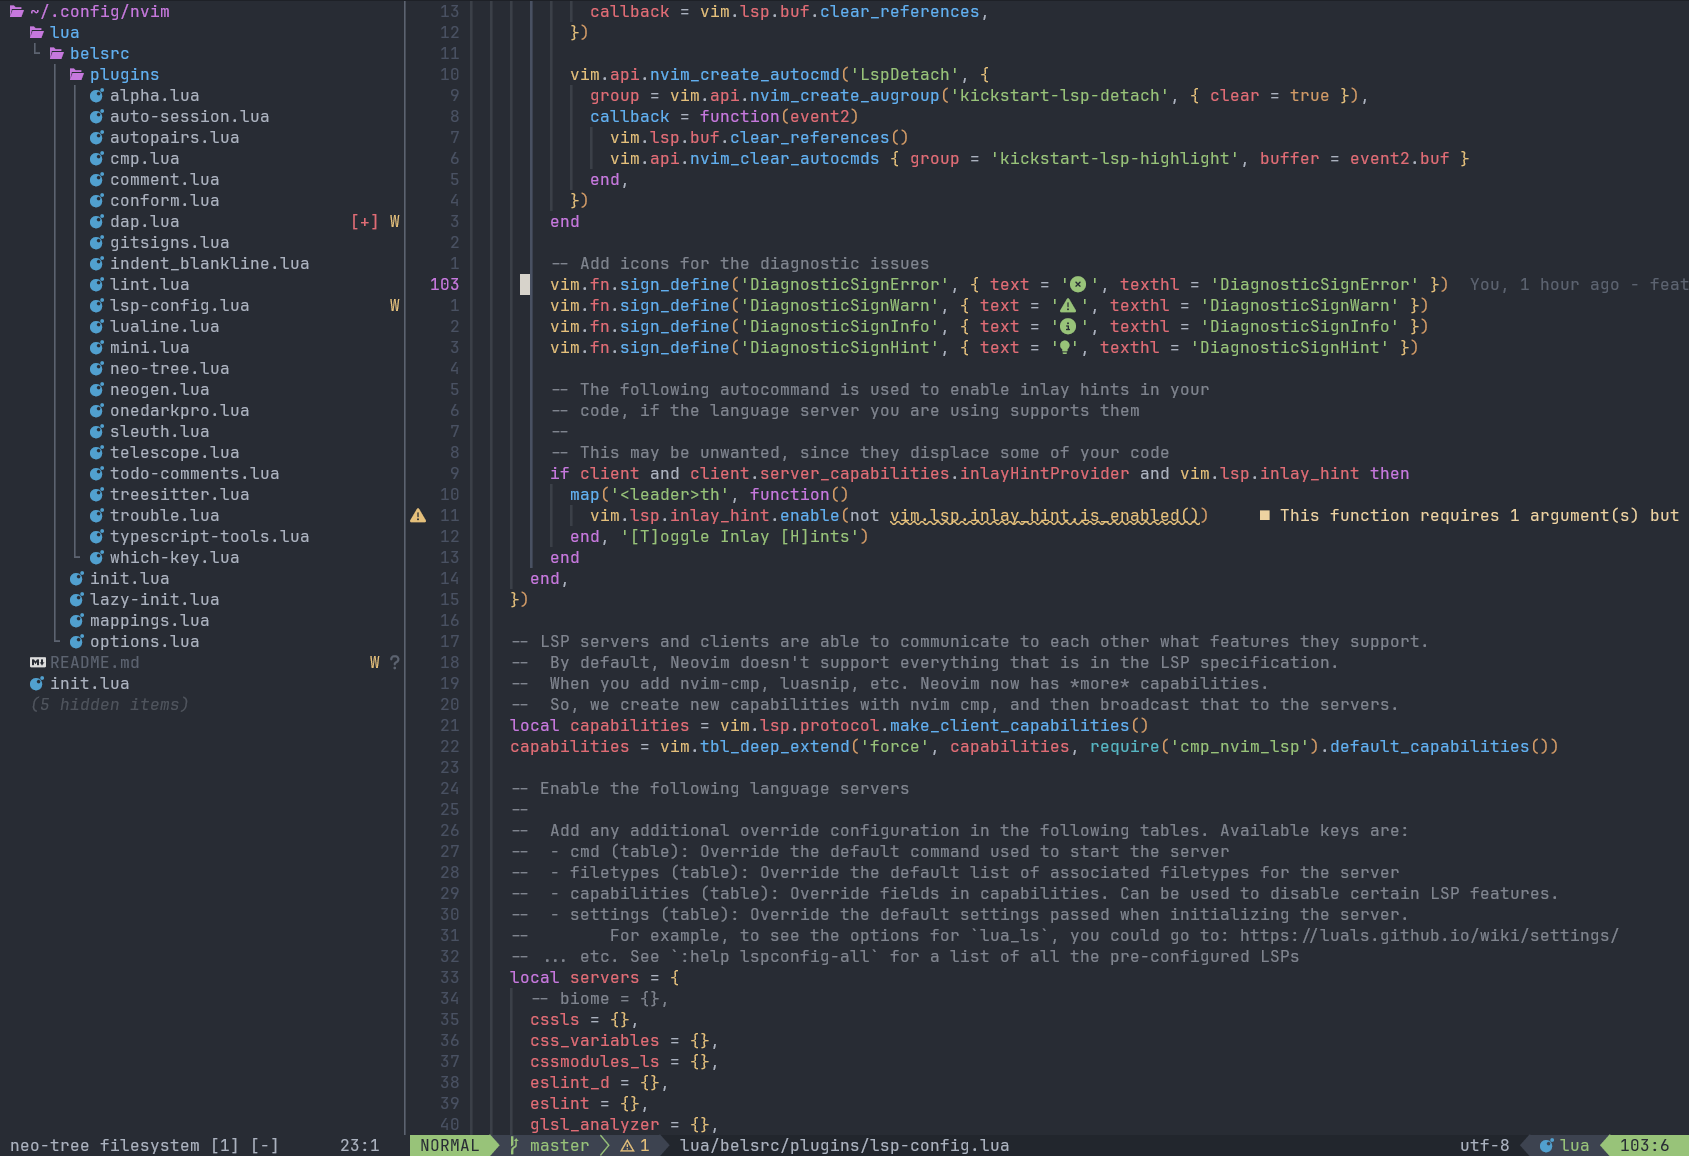Click the warning glyph in DiagnosticSignWarn line
Screen dimensions: 1689x1156
click(1067, 306)
